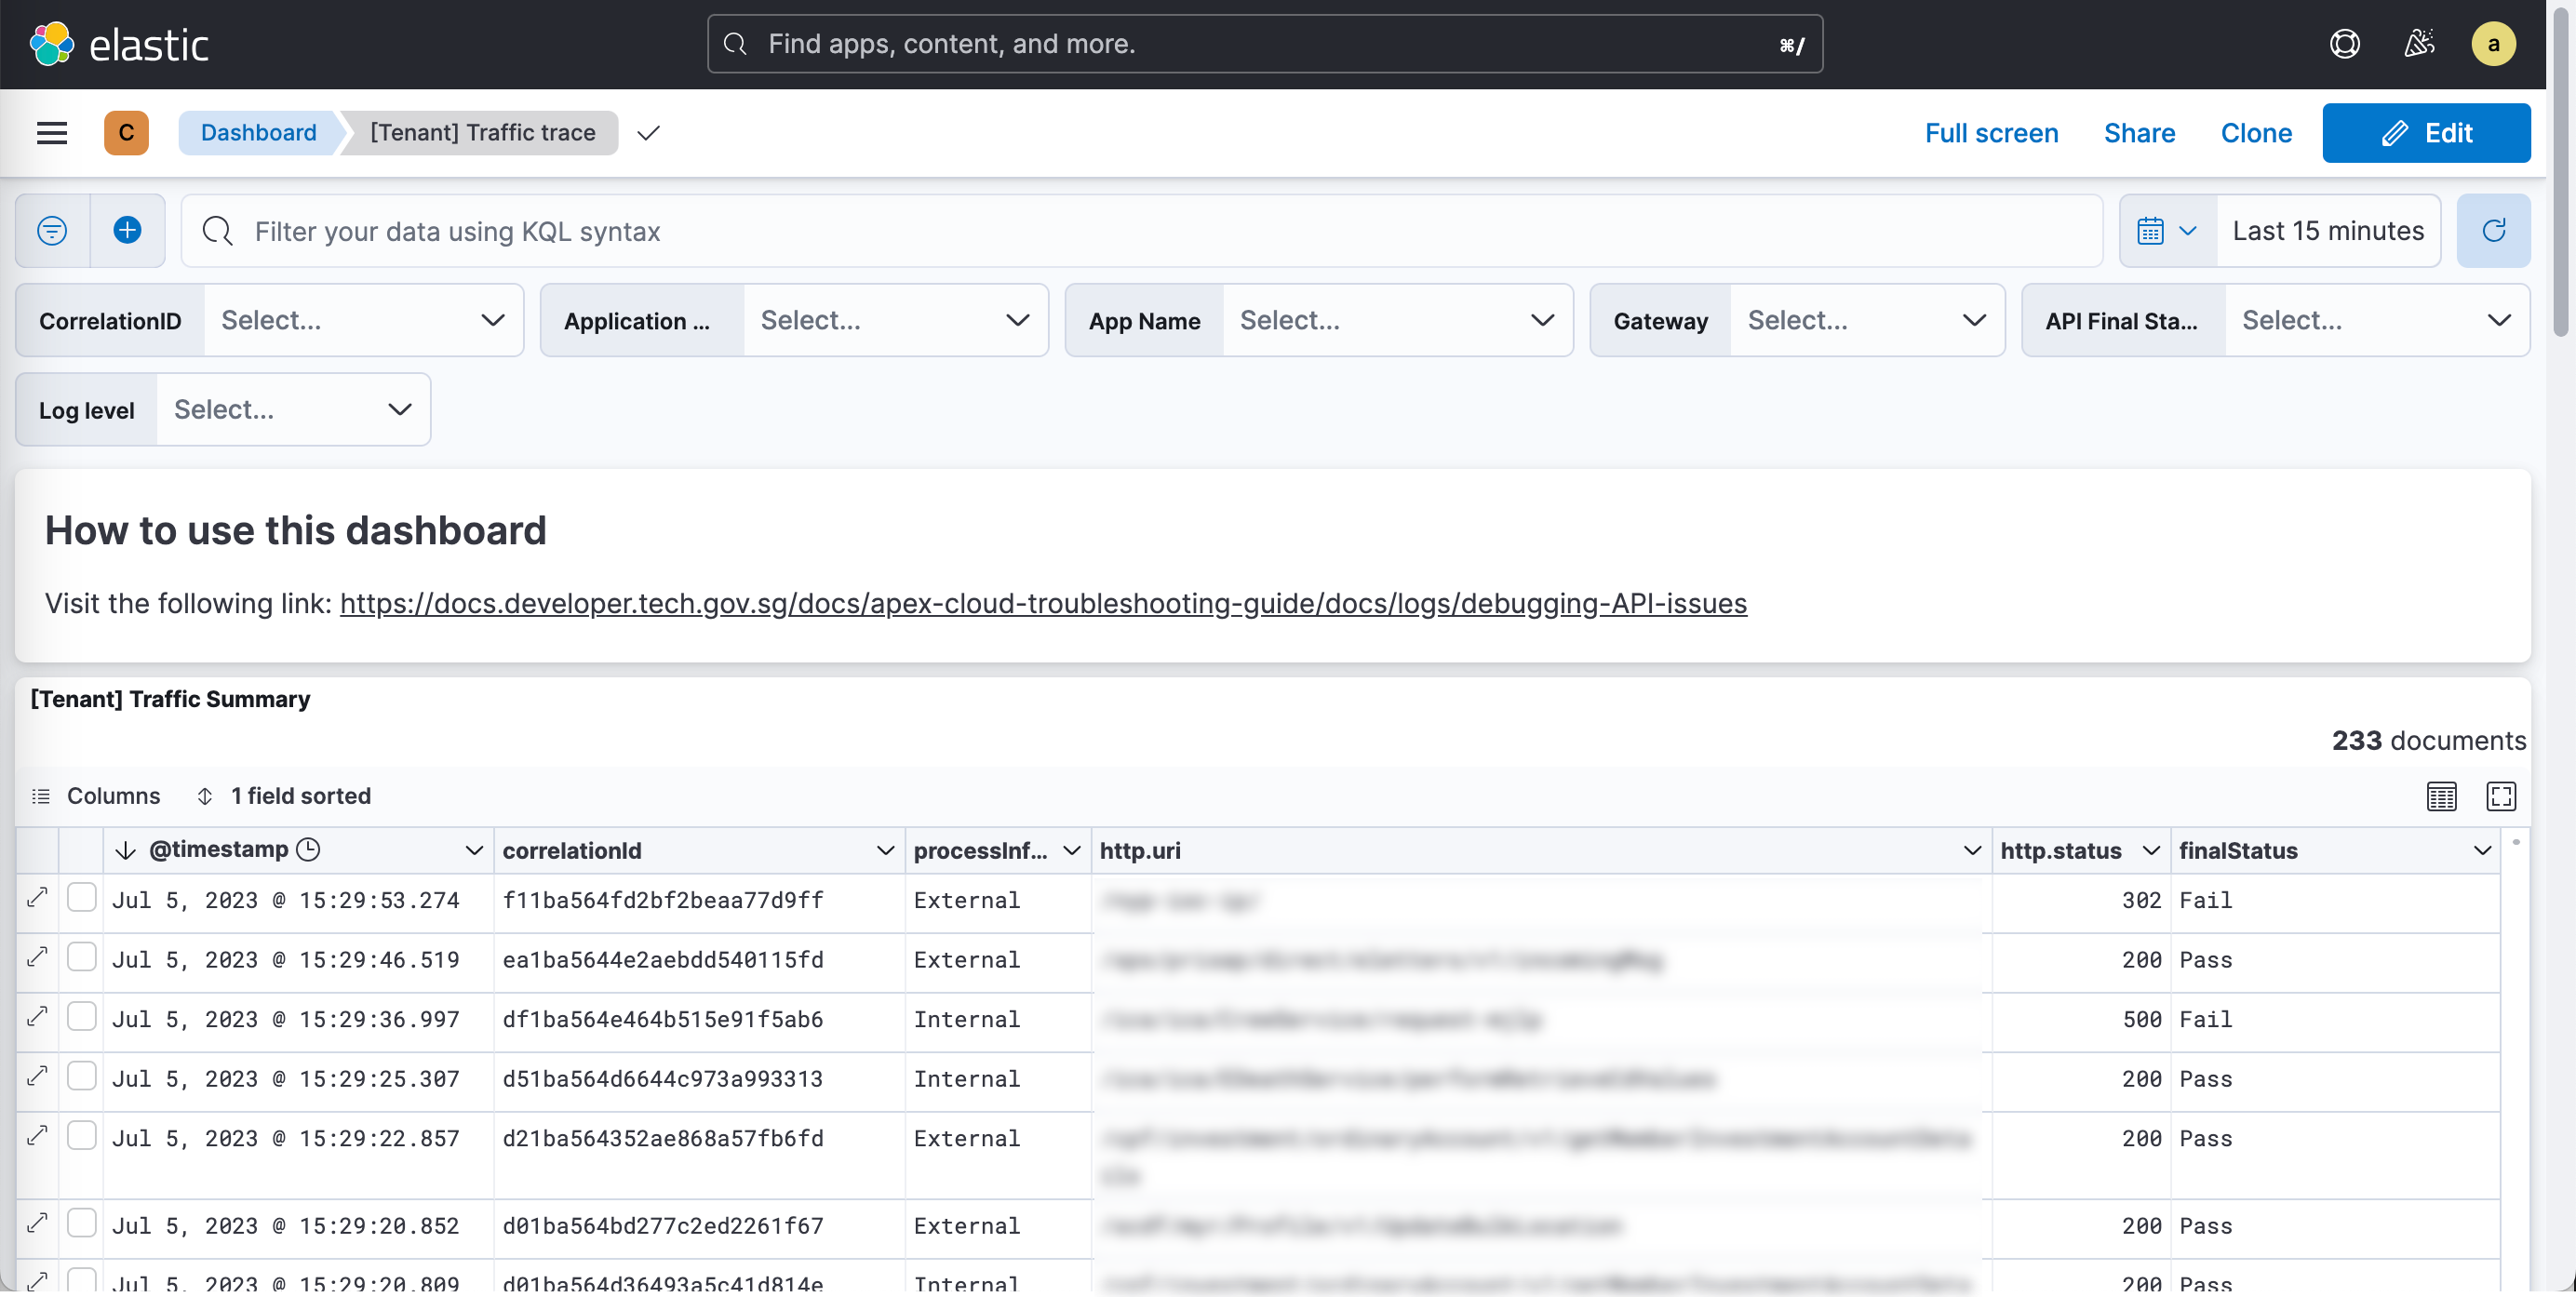Switch to the Dashboard breadcrumb
This screenshot has height=1297, width=2576.
(258, 132)
